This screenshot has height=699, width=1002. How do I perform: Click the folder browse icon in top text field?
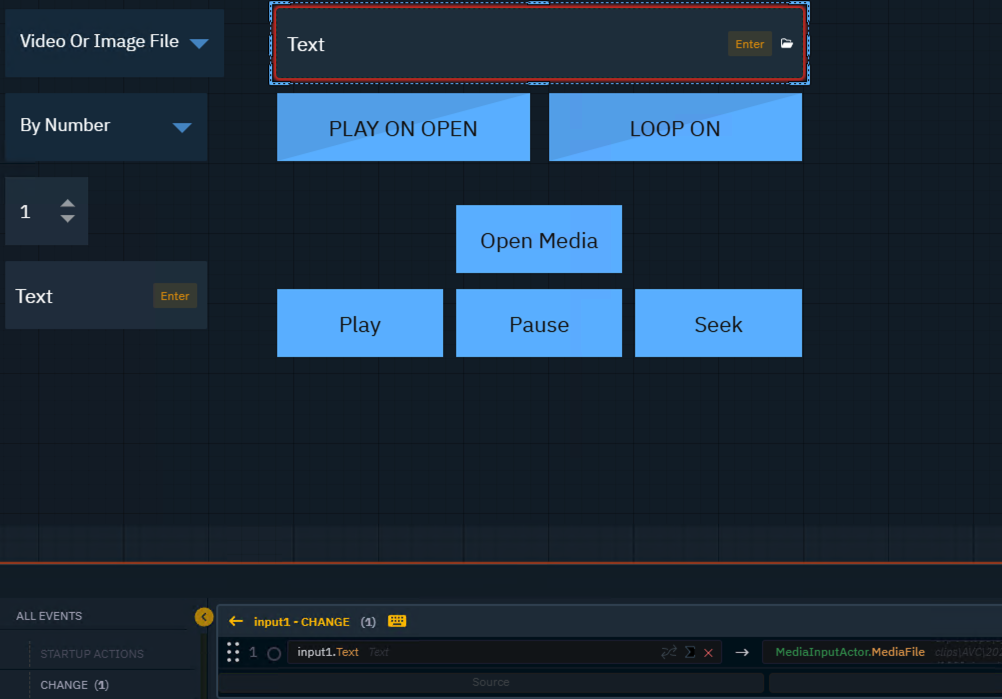coord(787,43)
